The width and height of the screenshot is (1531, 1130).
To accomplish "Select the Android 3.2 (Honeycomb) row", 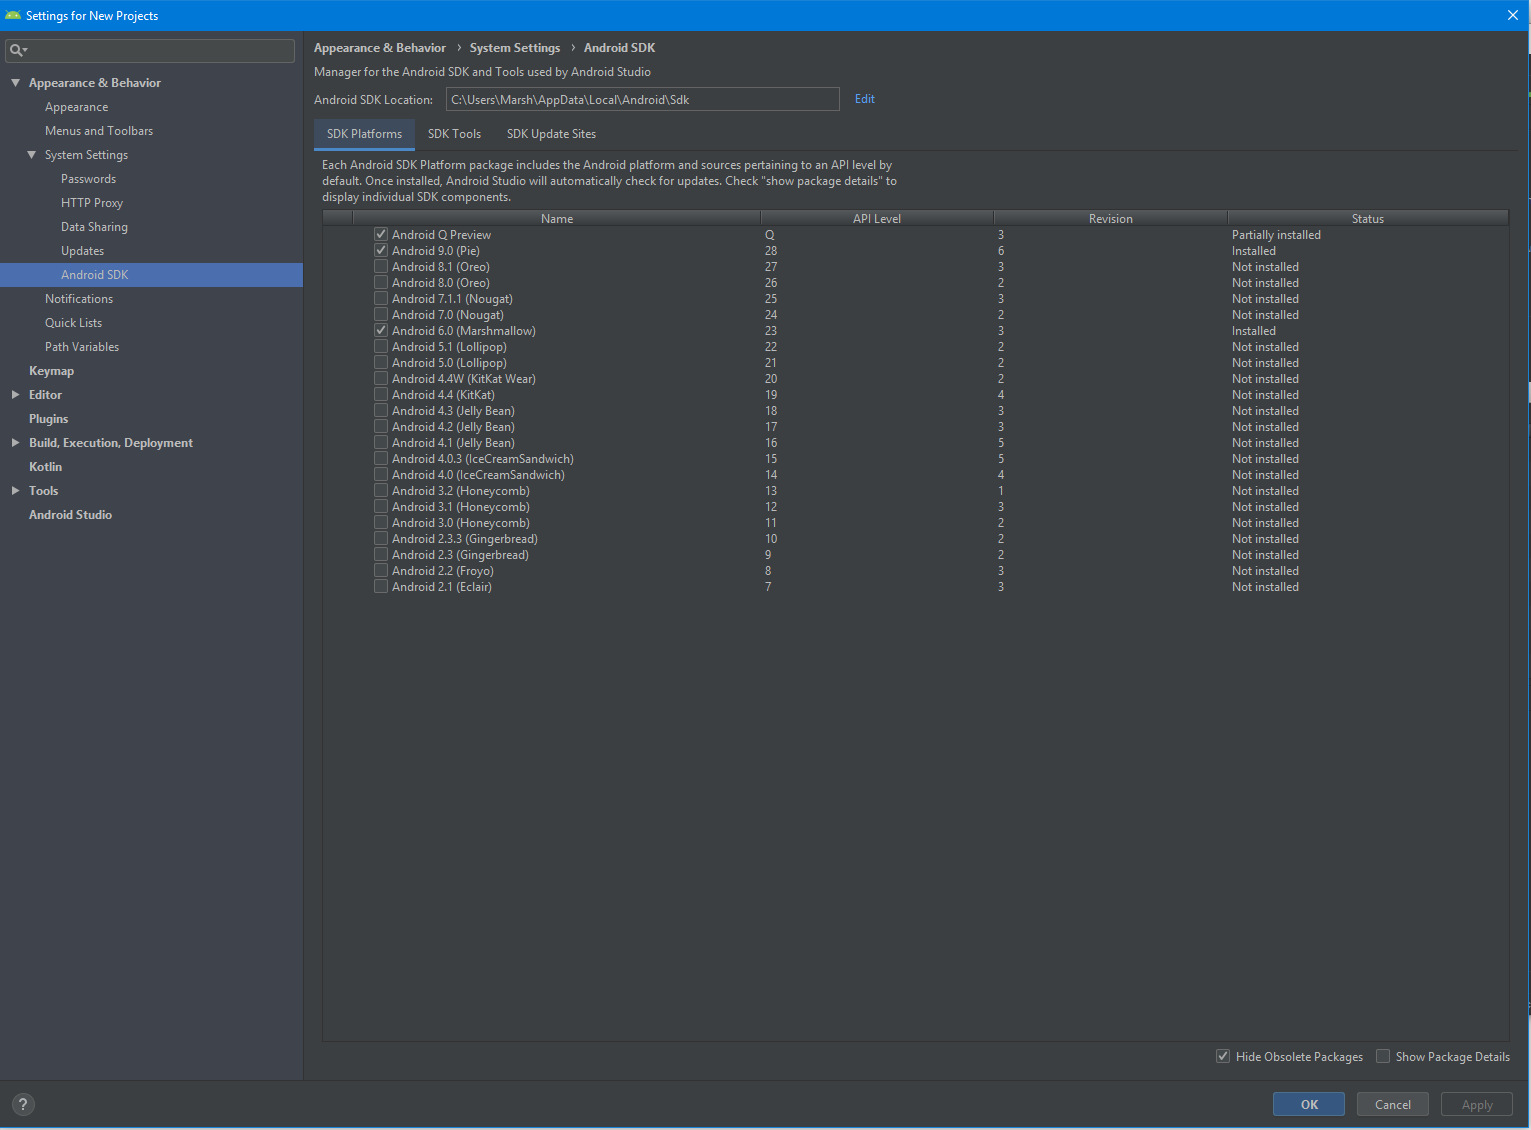I will tap(915, 490).
